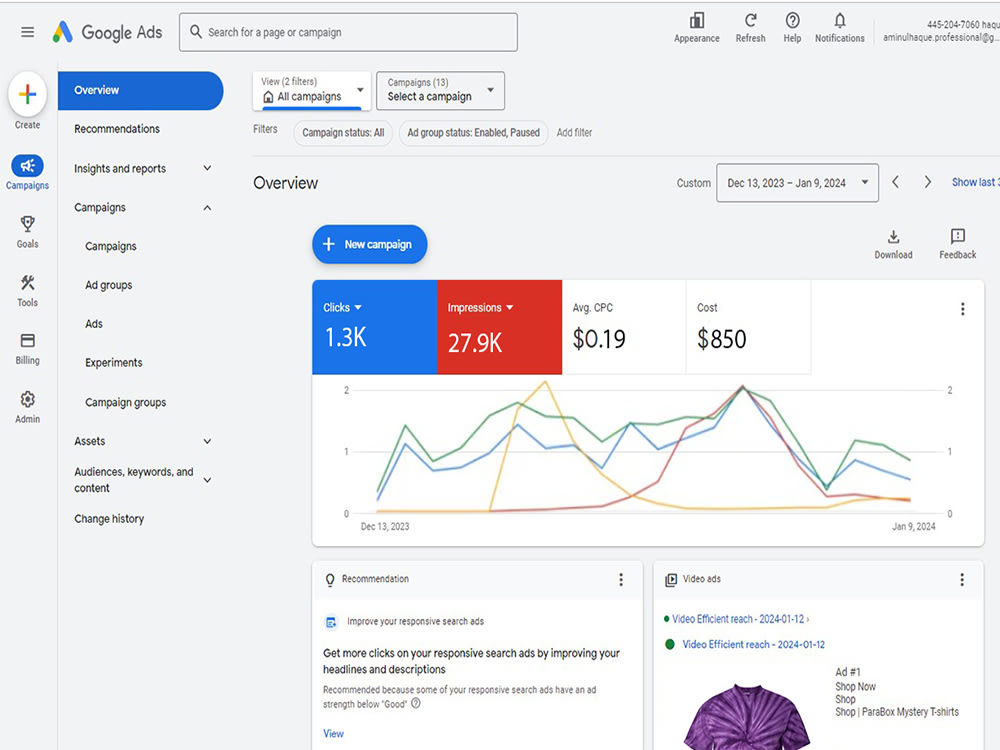The width and height of the screenshot is (1000, 750).
Task: Click the 'Improve your responsive search ads' text
Action: click(x=415, y=621)
